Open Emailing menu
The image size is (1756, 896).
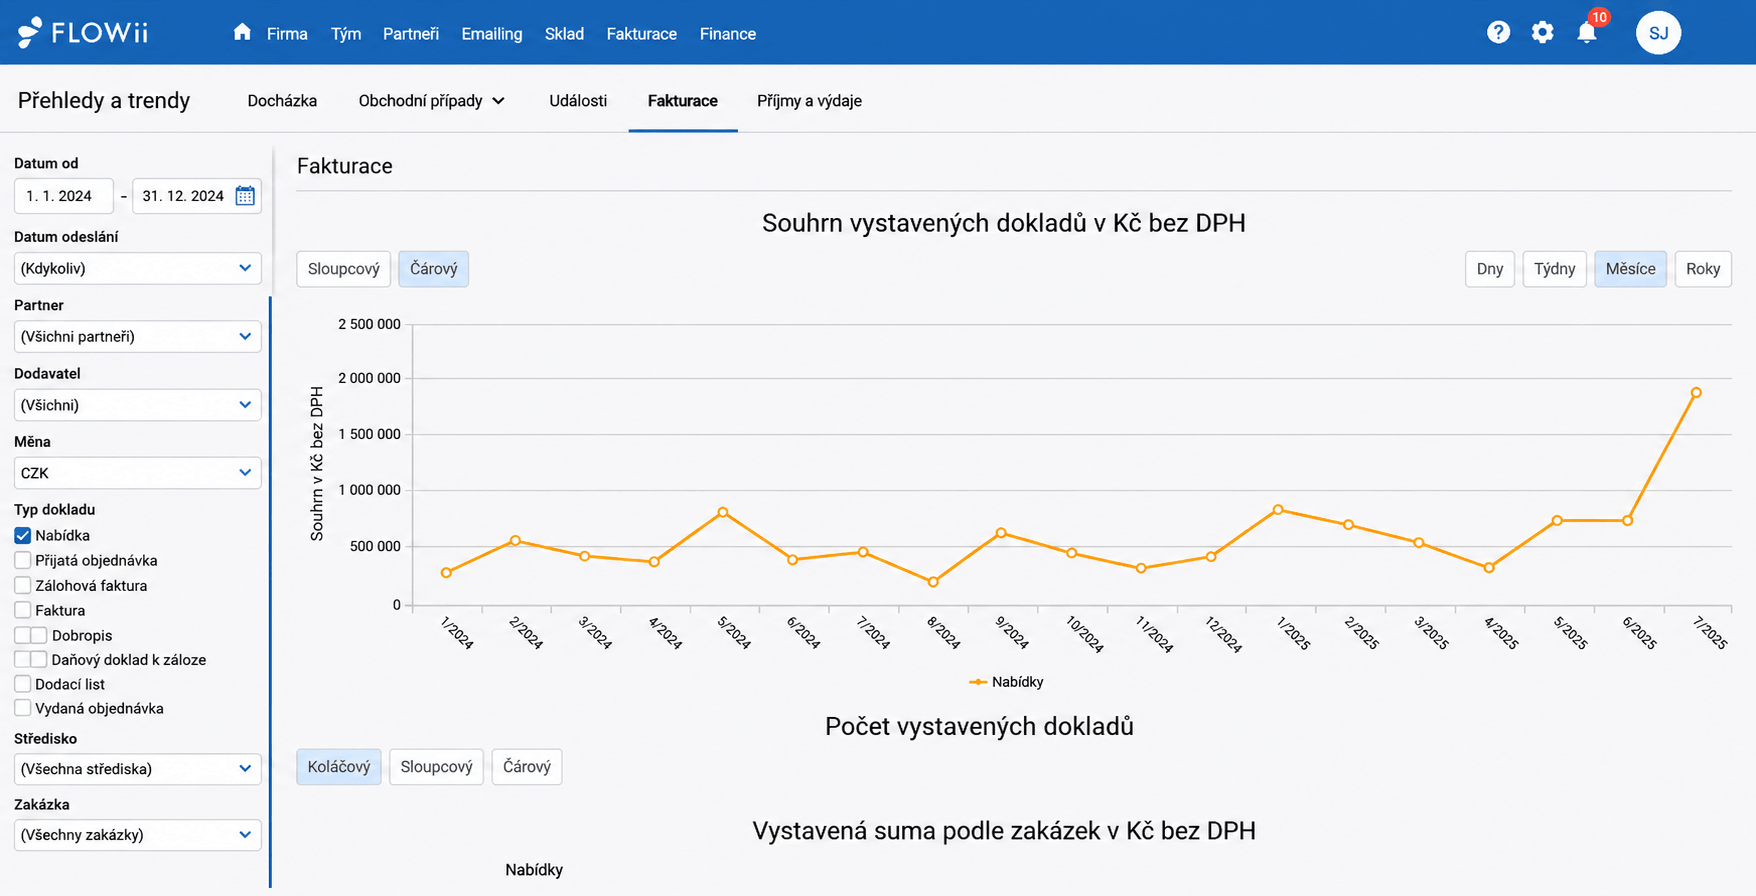(x=492, y=34)
